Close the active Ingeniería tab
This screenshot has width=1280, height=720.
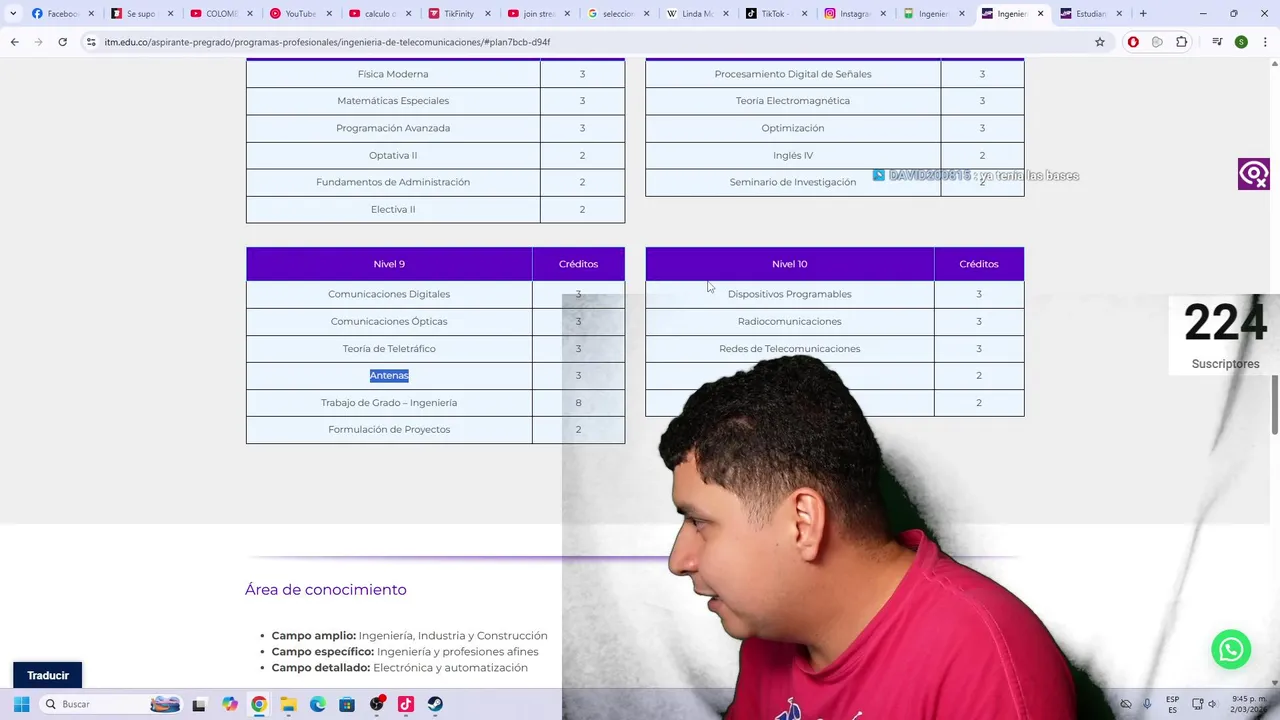pos(1040,14)
